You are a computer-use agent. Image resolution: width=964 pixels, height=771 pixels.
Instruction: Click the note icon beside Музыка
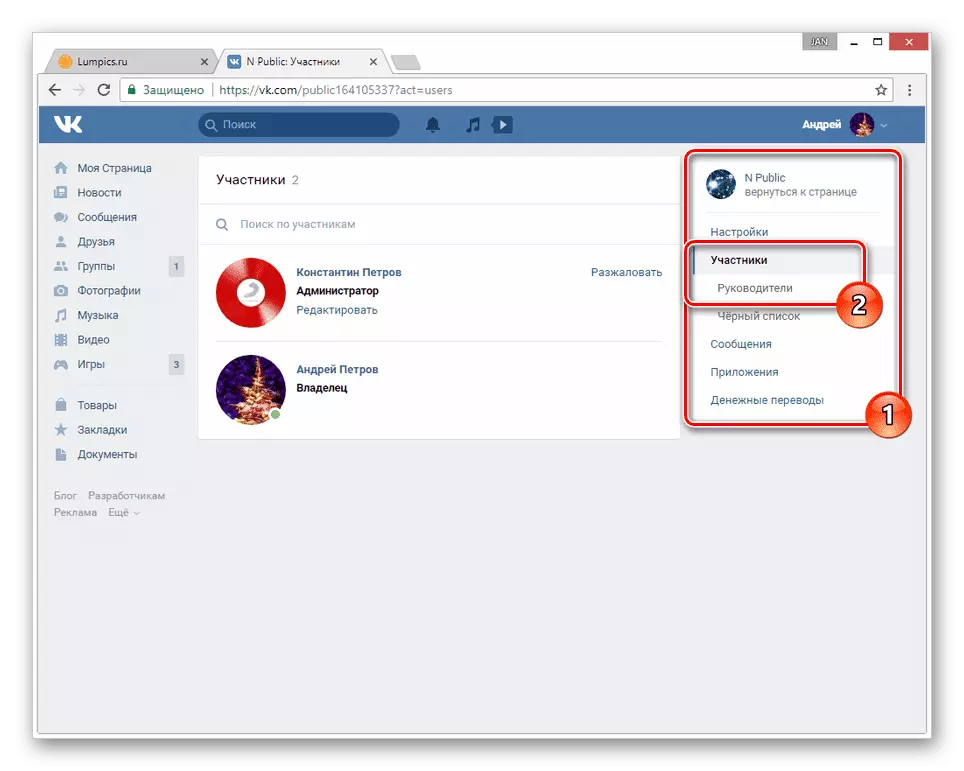(x=60, y=315)
